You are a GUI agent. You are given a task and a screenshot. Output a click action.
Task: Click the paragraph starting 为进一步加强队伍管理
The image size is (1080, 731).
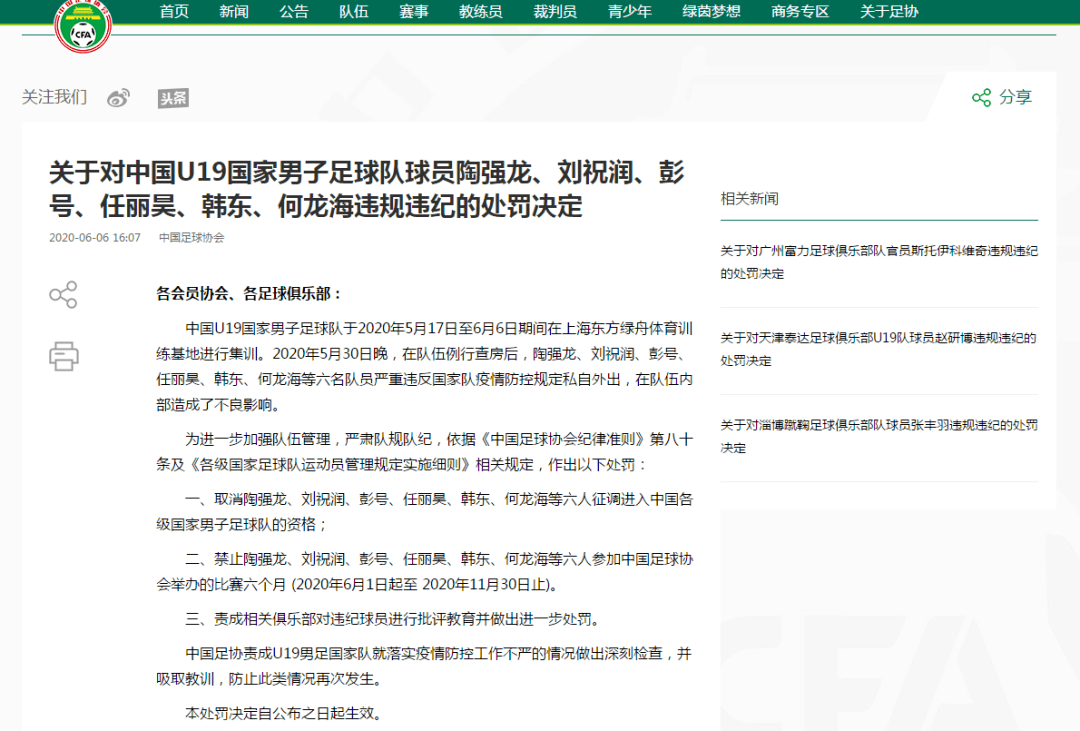tap(424, 452)
